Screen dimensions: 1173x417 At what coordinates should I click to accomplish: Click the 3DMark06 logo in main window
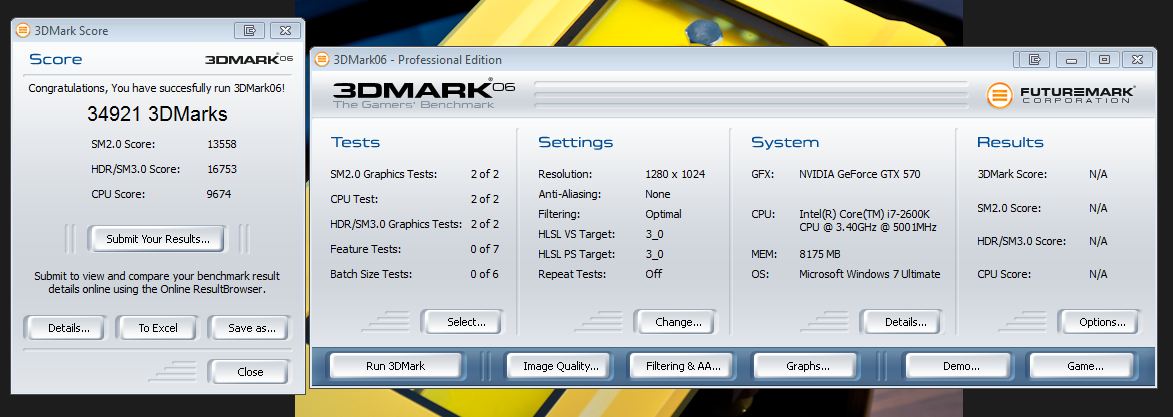424,93
